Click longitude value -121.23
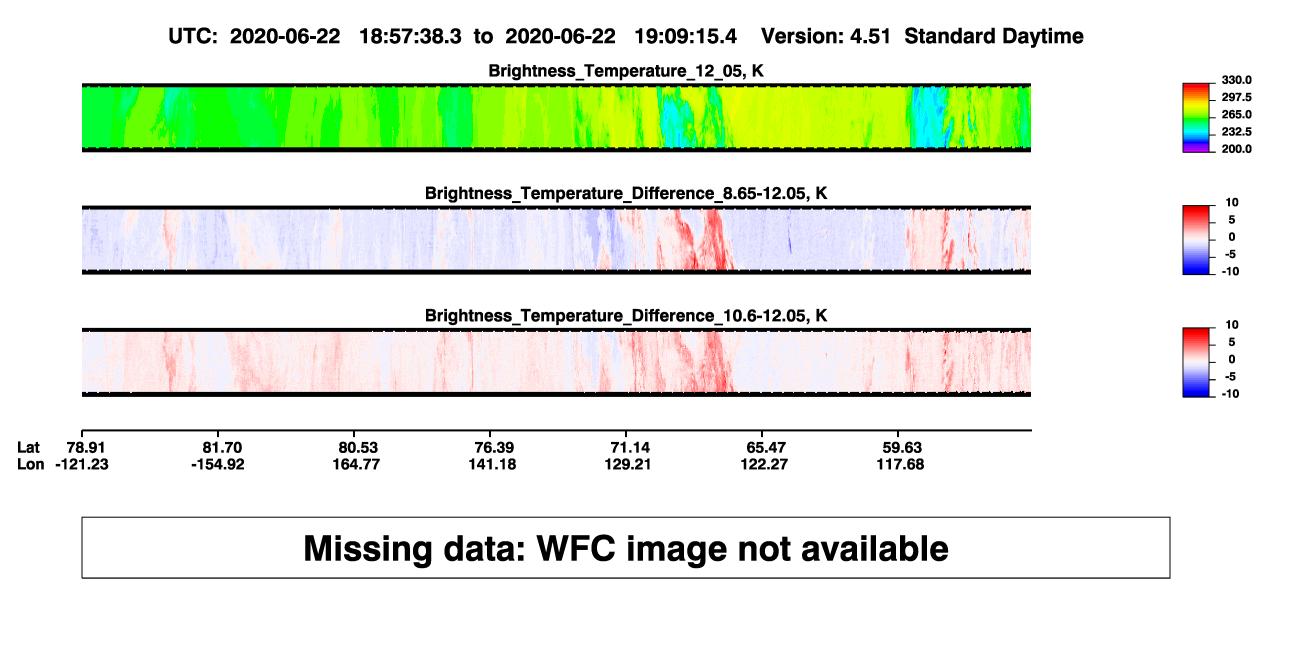1300x667 pixels. 82,465
